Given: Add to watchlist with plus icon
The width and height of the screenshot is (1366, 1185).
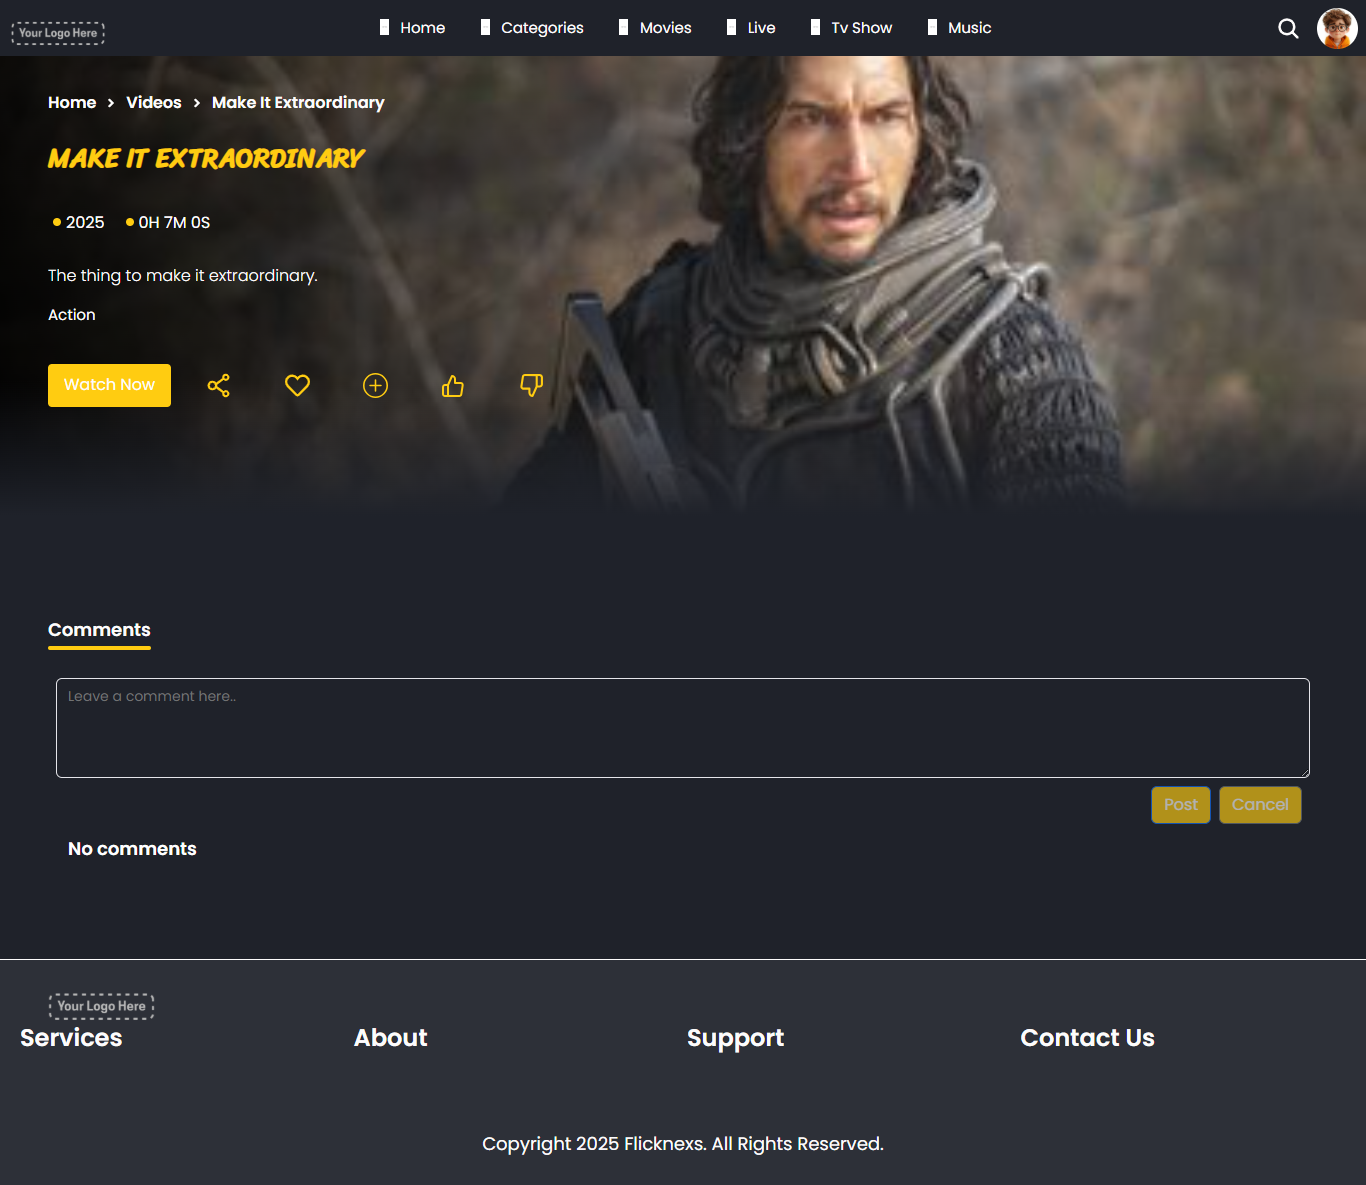Looking at the screenshot, I should (x=375, y=386).
